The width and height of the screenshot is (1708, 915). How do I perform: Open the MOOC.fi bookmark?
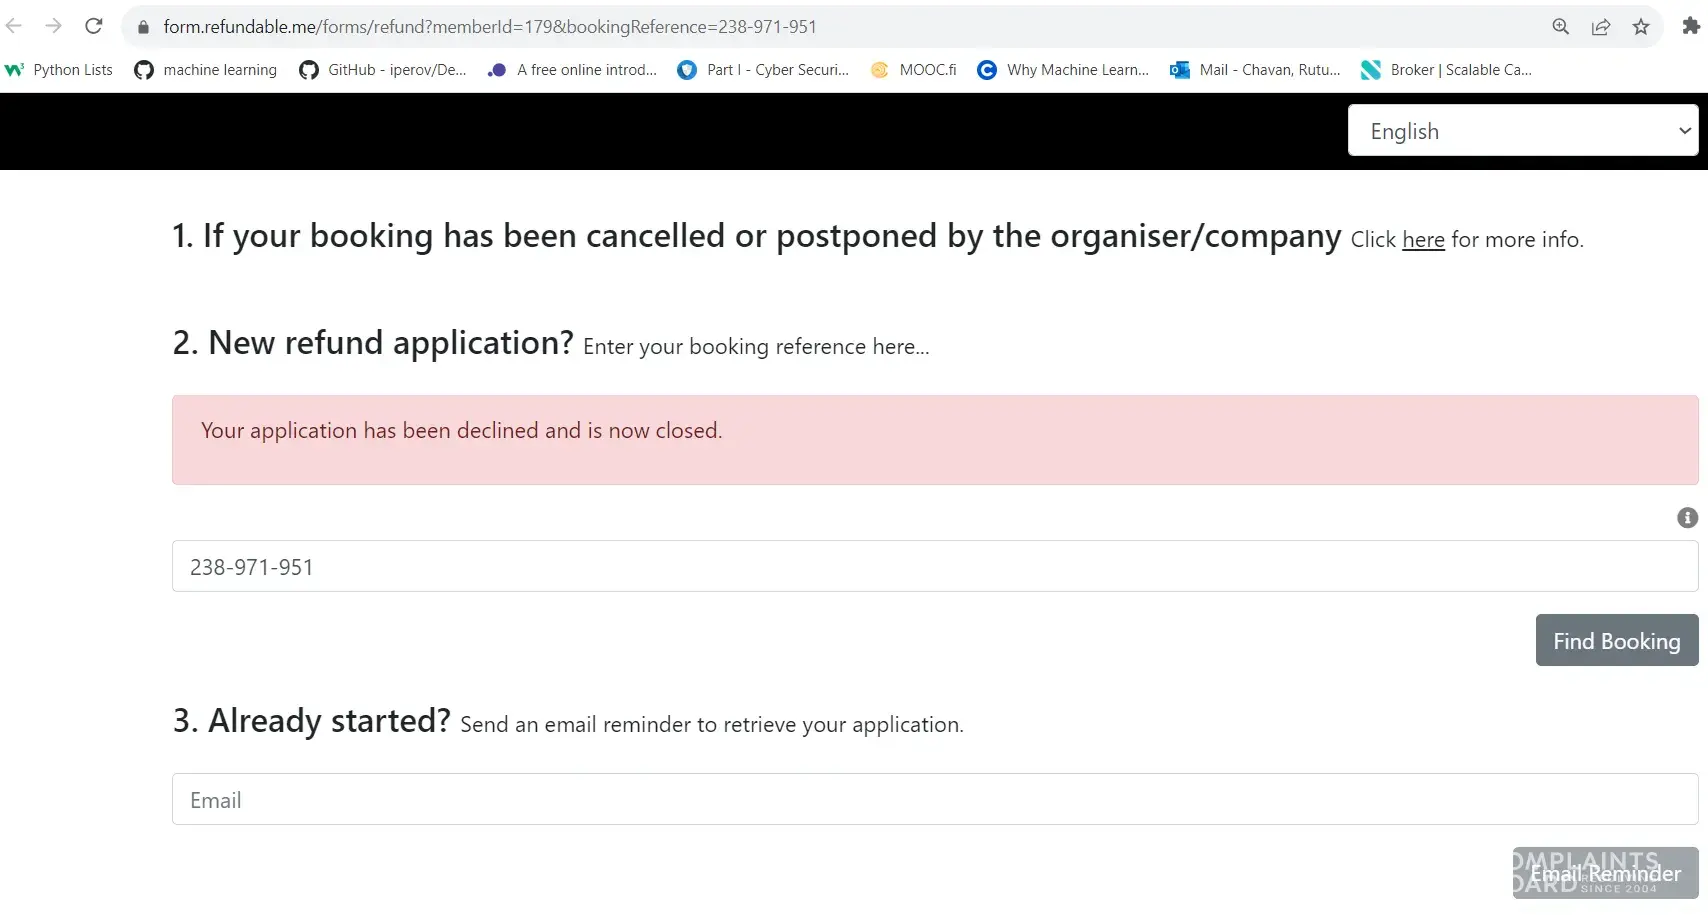[x=914, y=70]
